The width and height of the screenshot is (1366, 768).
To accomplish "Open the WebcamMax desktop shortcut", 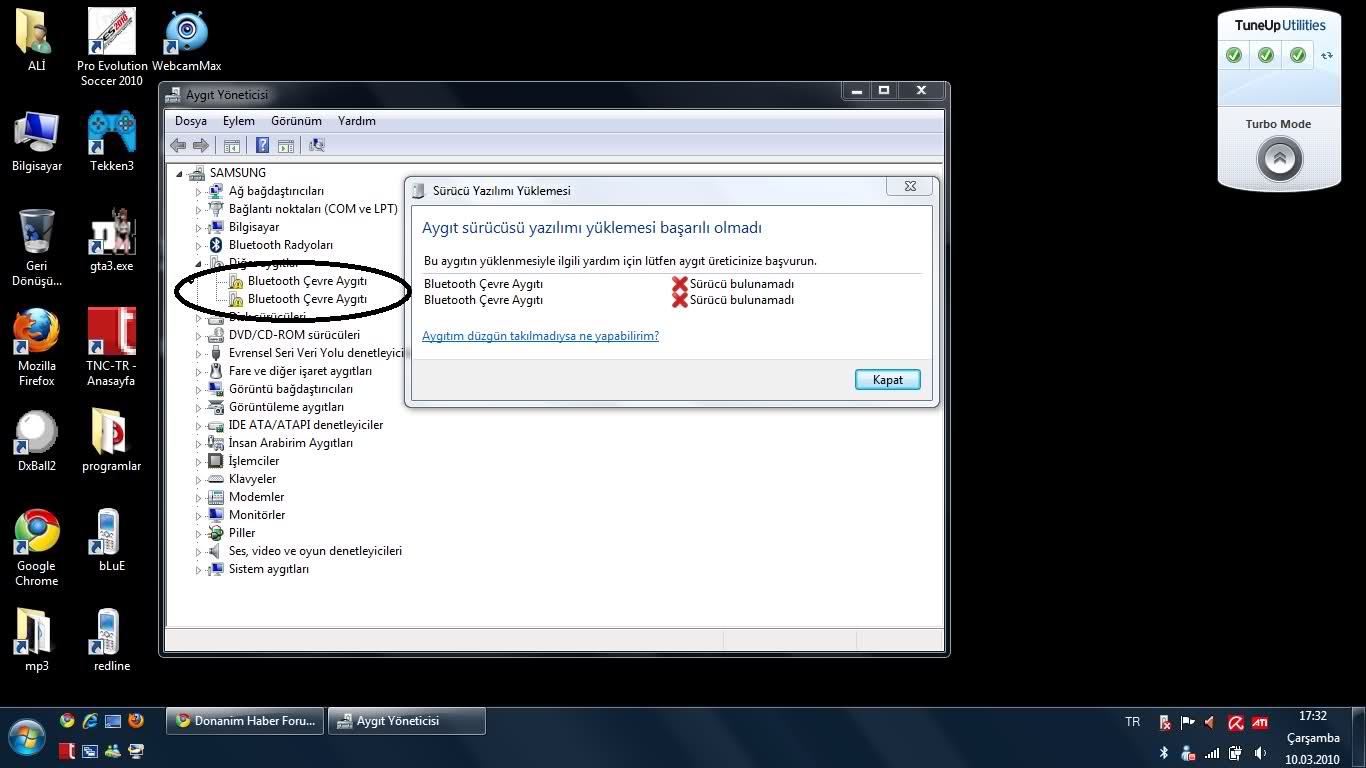I will point(186,42).
